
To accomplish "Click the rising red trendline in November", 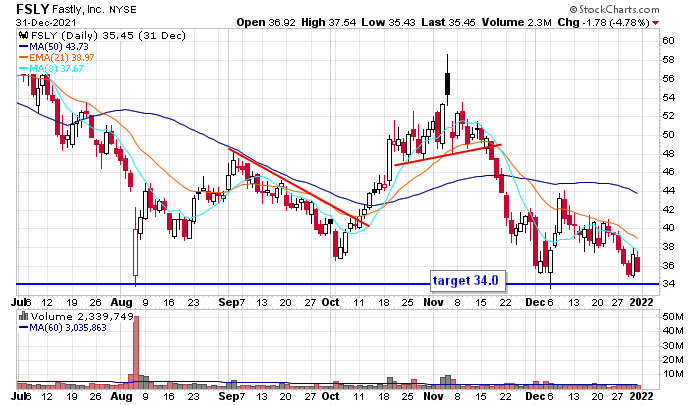I will point(448,155).
